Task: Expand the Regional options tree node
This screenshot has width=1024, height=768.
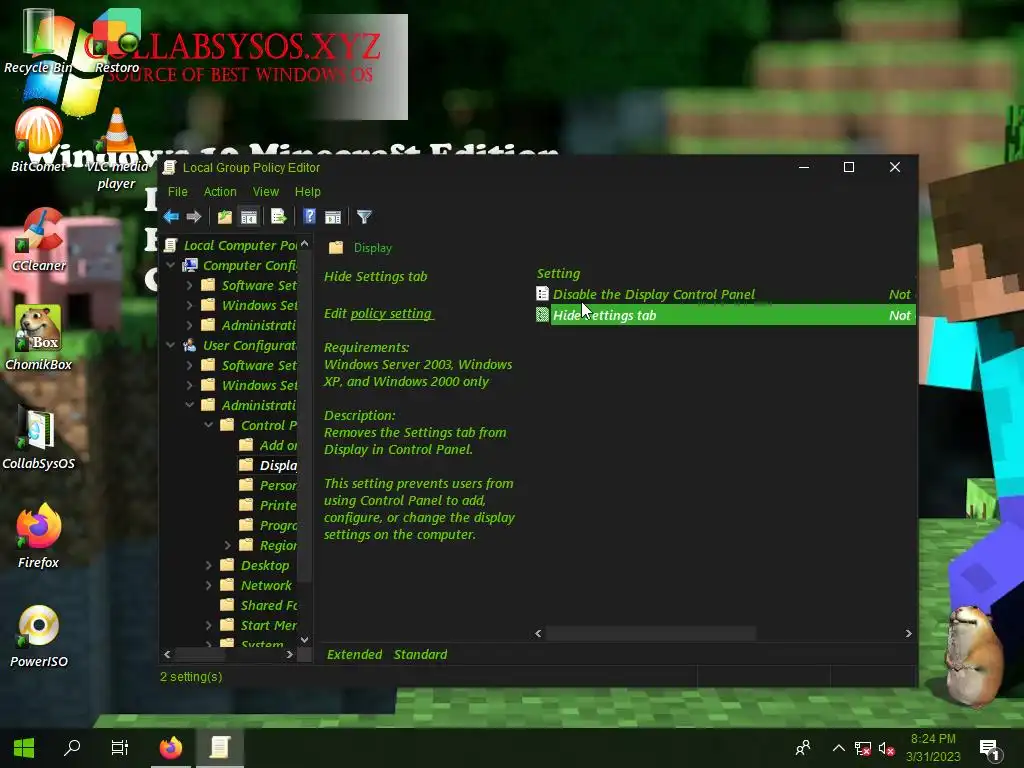Action: (227, 545)
